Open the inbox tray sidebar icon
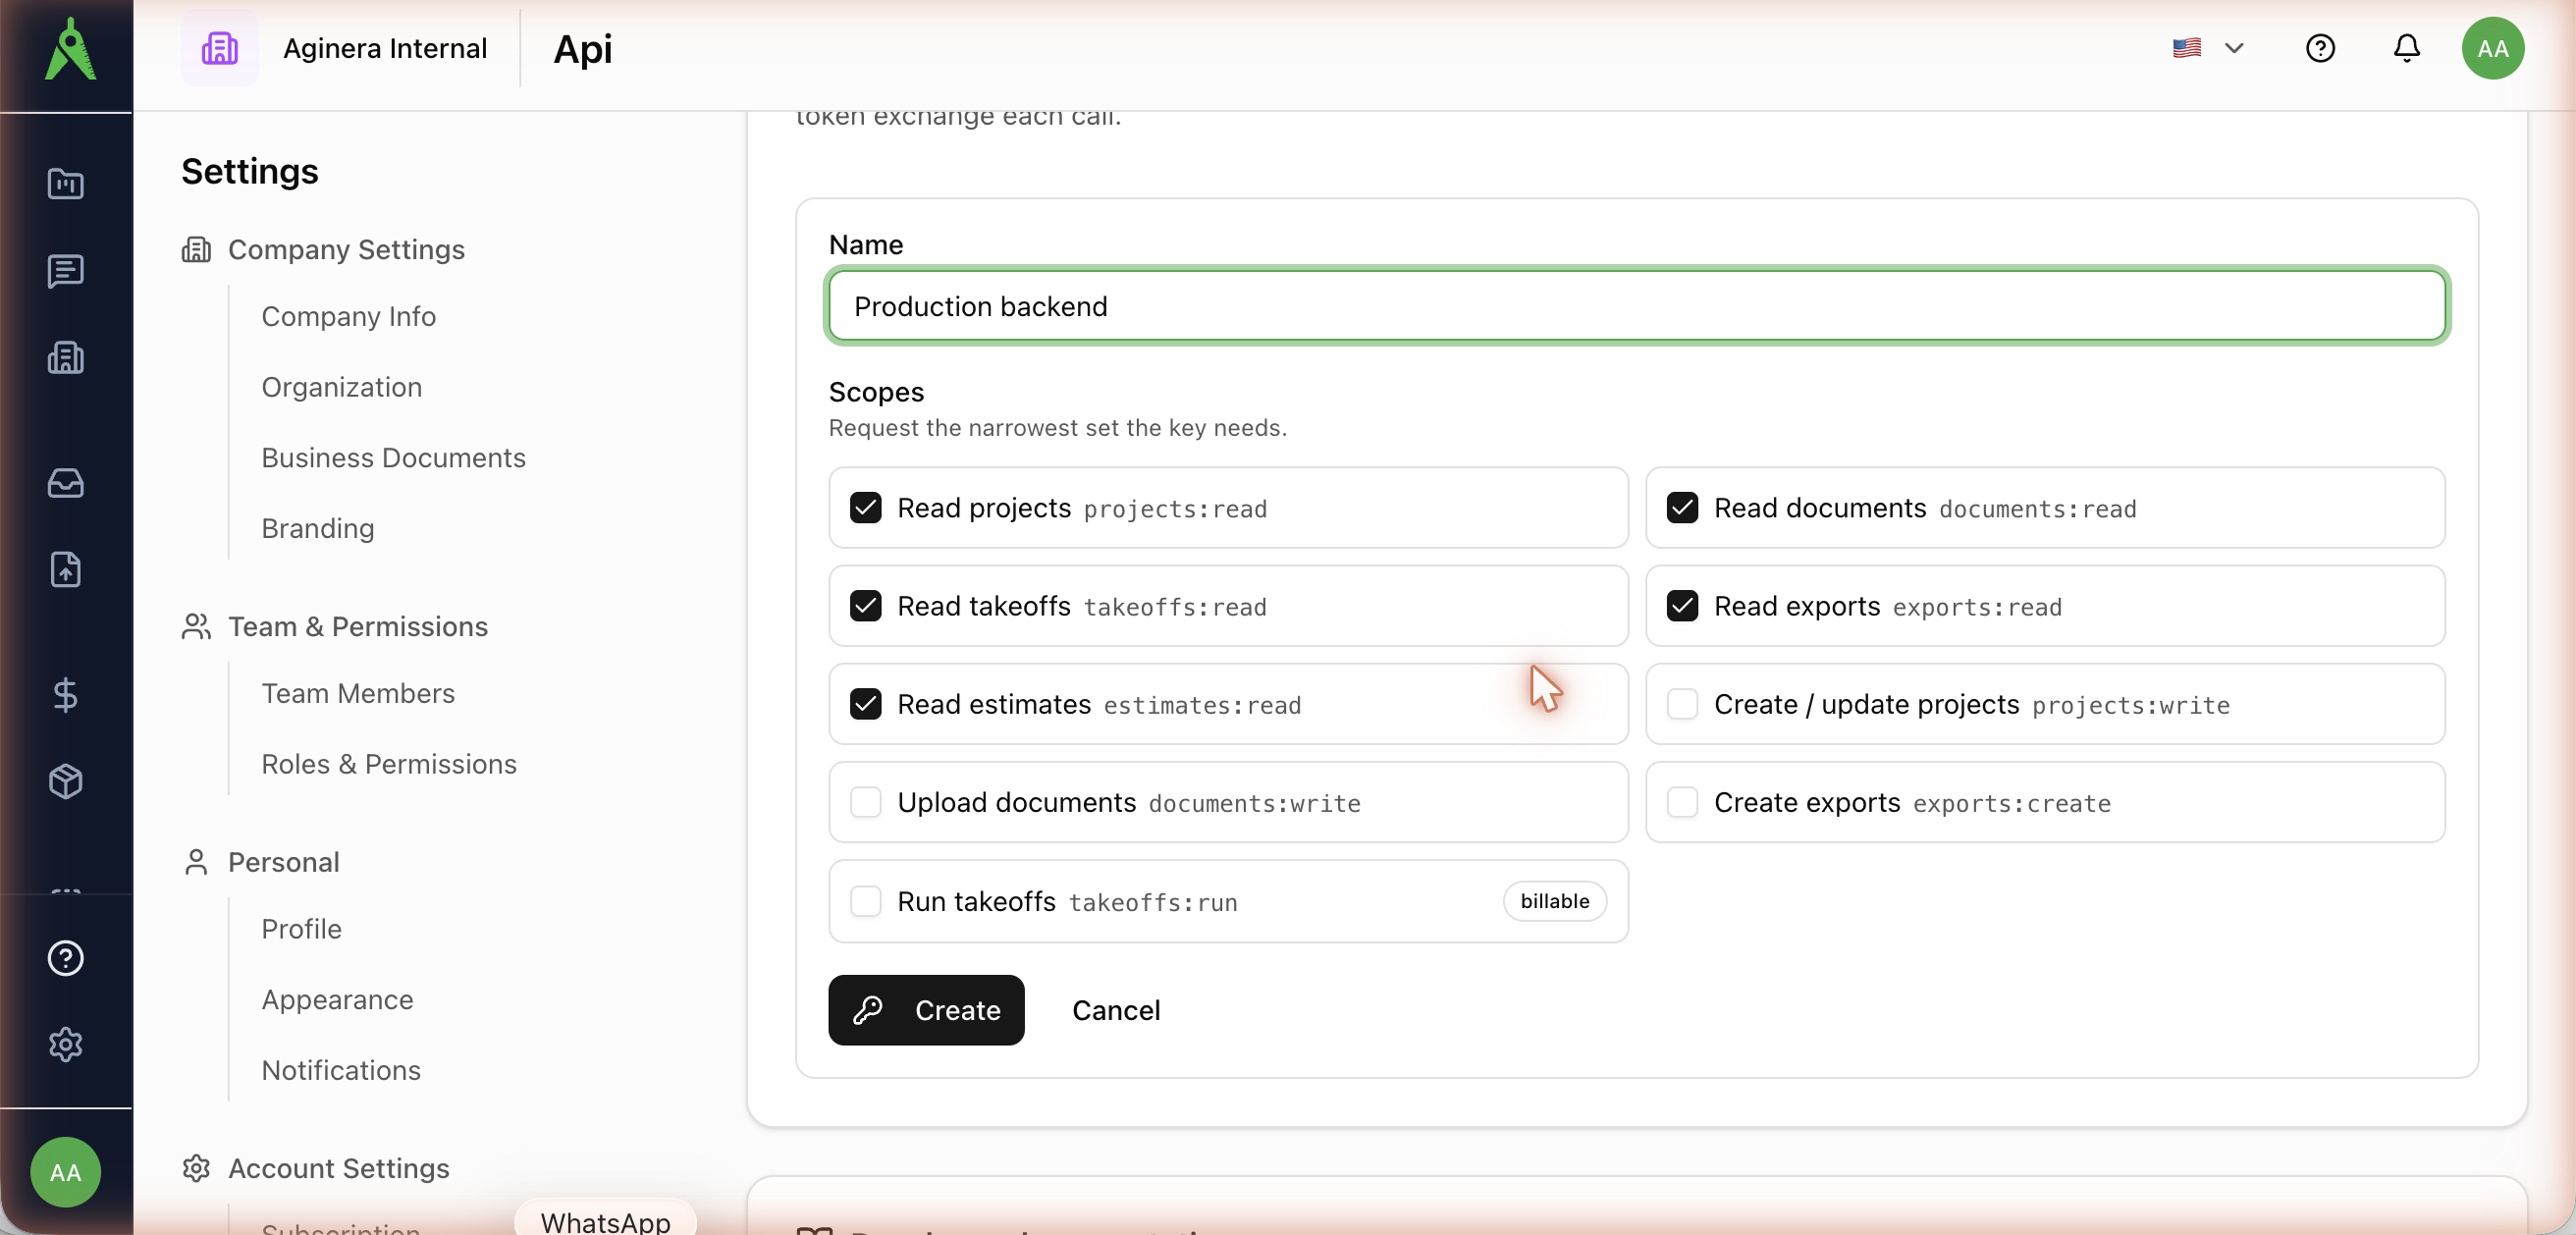 coord(66,483)
